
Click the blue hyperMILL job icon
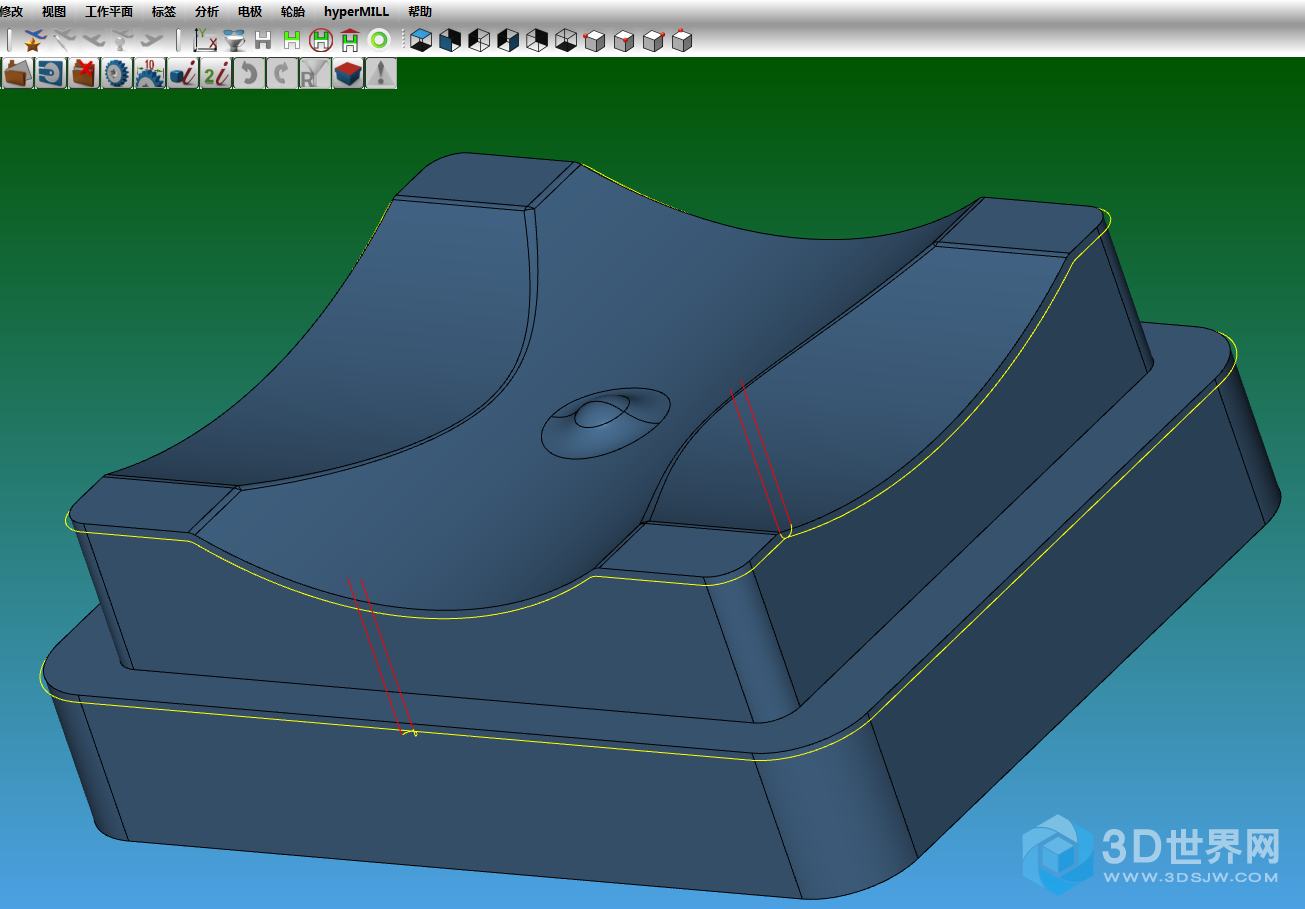click(51, 73)
